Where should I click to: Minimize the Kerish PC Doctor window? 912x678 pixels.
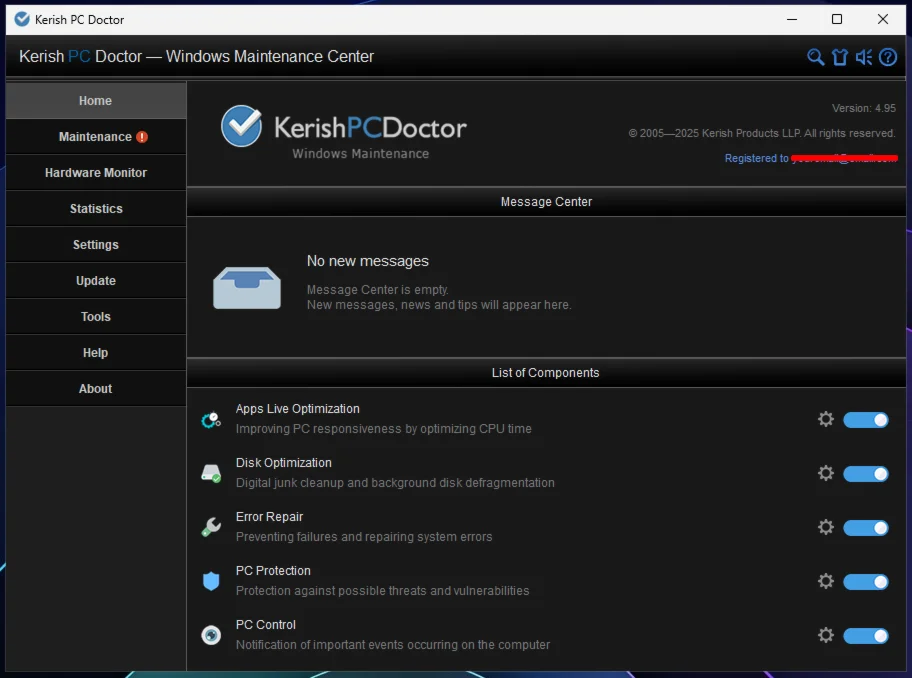pos(792,19)
